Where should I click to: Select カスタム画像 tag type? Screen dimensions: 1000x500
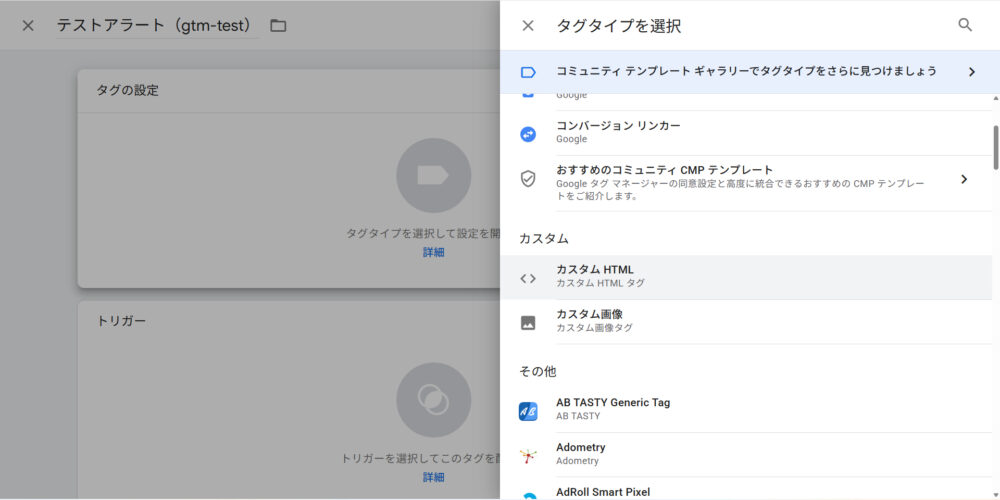589,314
